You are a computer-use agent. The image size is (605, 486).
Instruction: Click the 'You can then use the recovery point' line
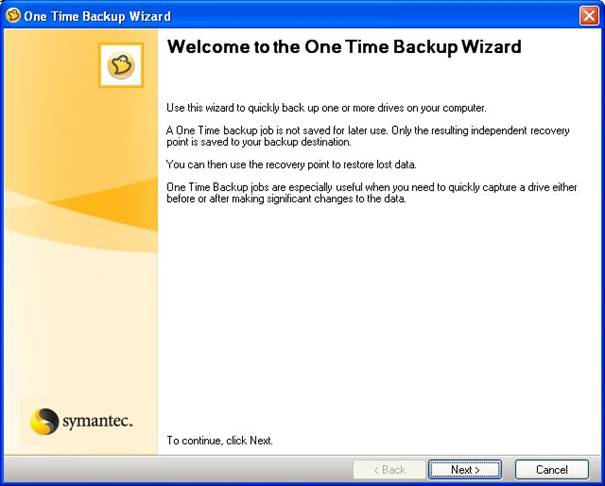[291, 165]
